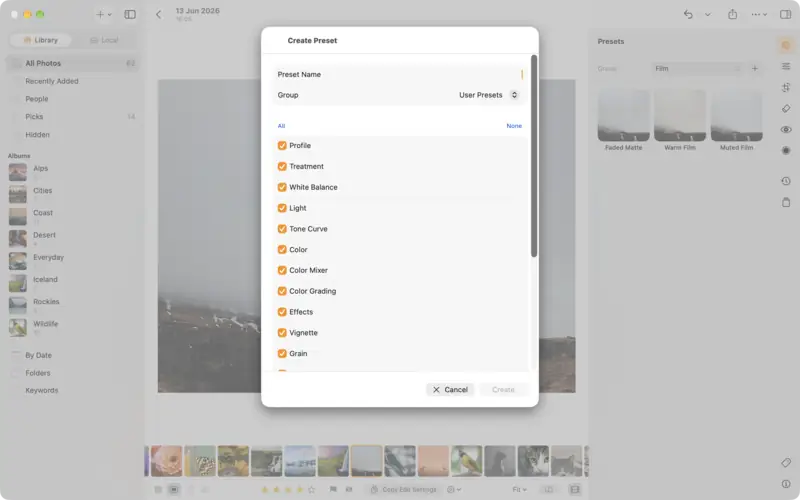The width and height of the screenshot is (800, 500).
Task: Click the clipboard icon in right tool strip
Action: tap(786, 202)
